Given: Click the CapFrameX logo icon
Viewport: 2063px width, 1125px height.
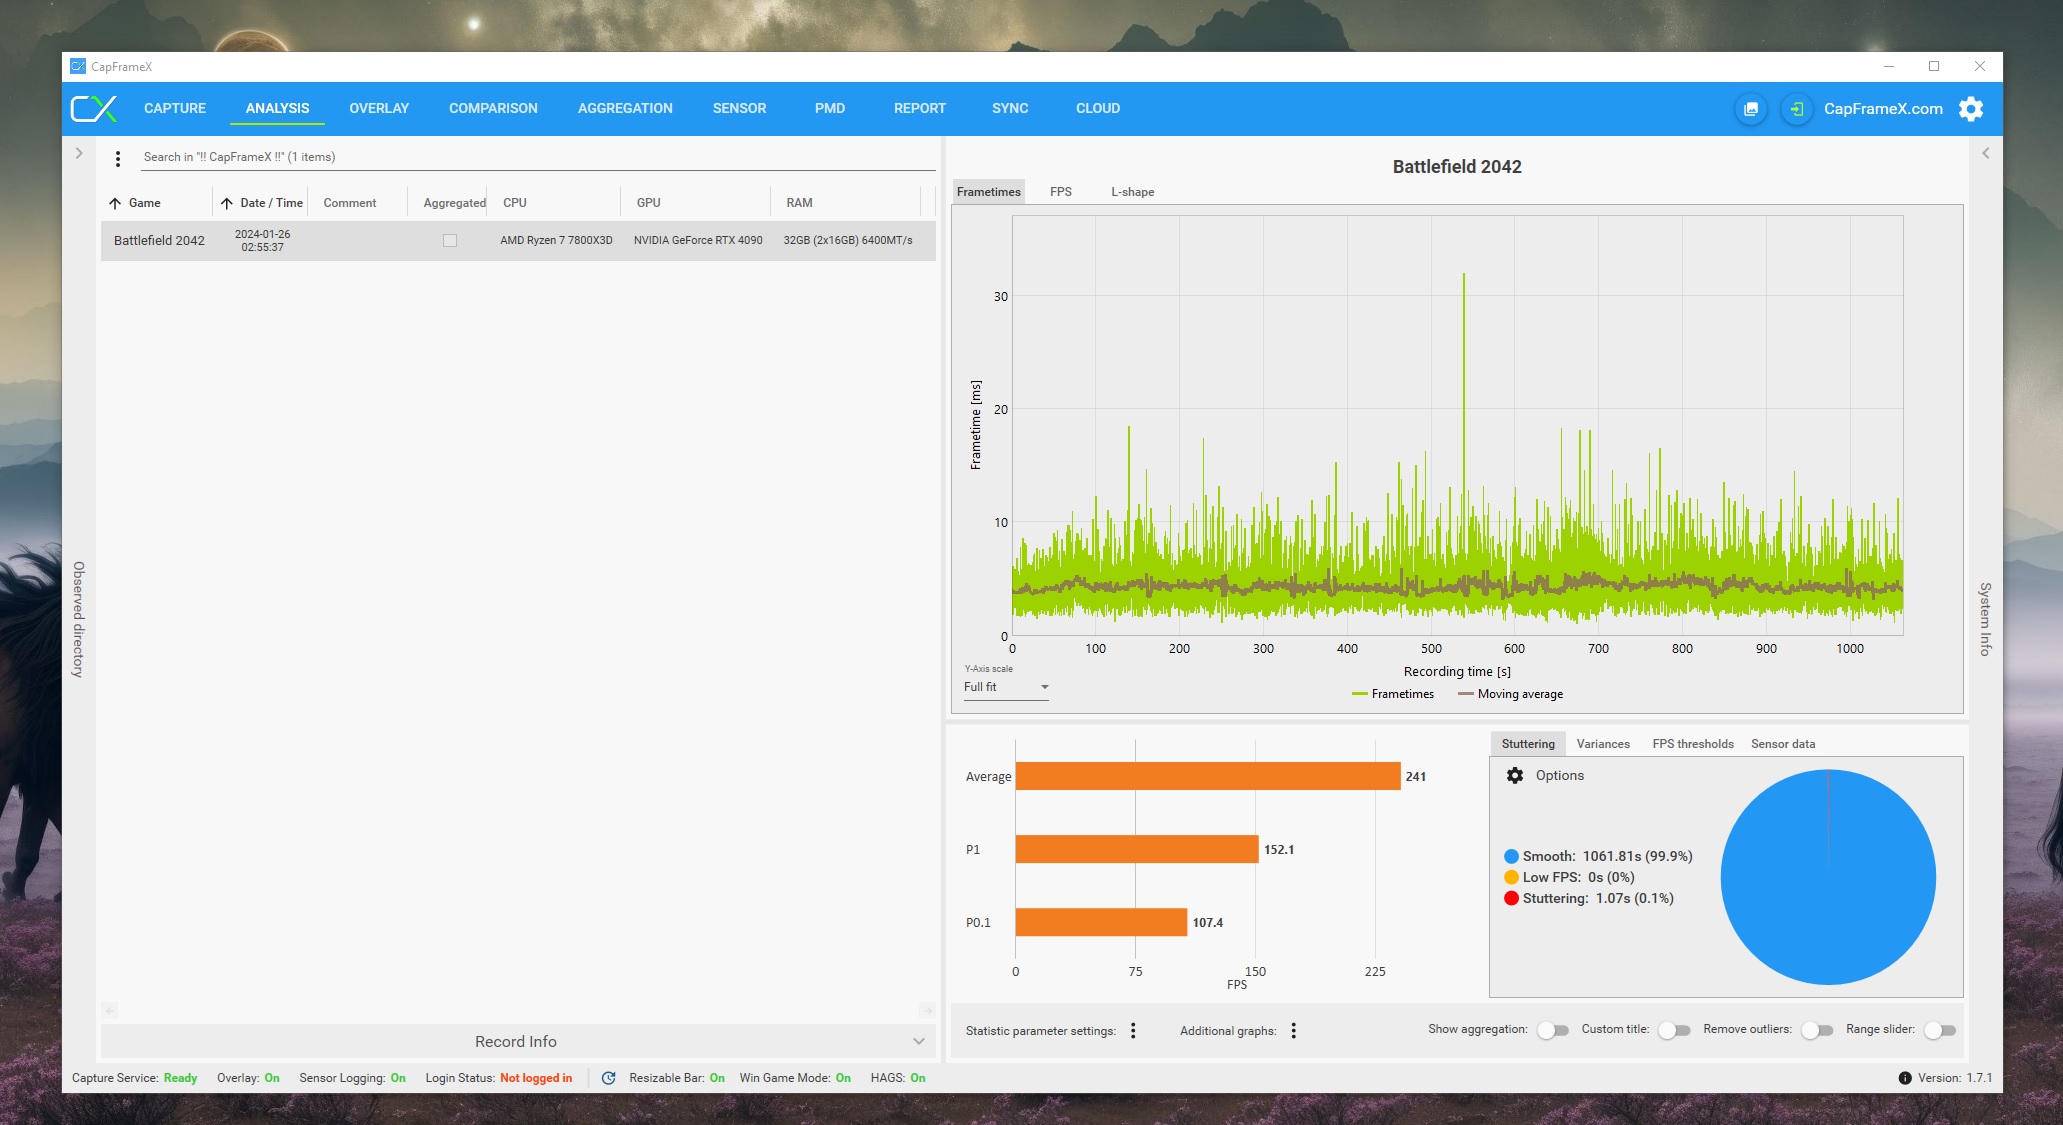Looking at the screenshot, I should tap(94, 108).
